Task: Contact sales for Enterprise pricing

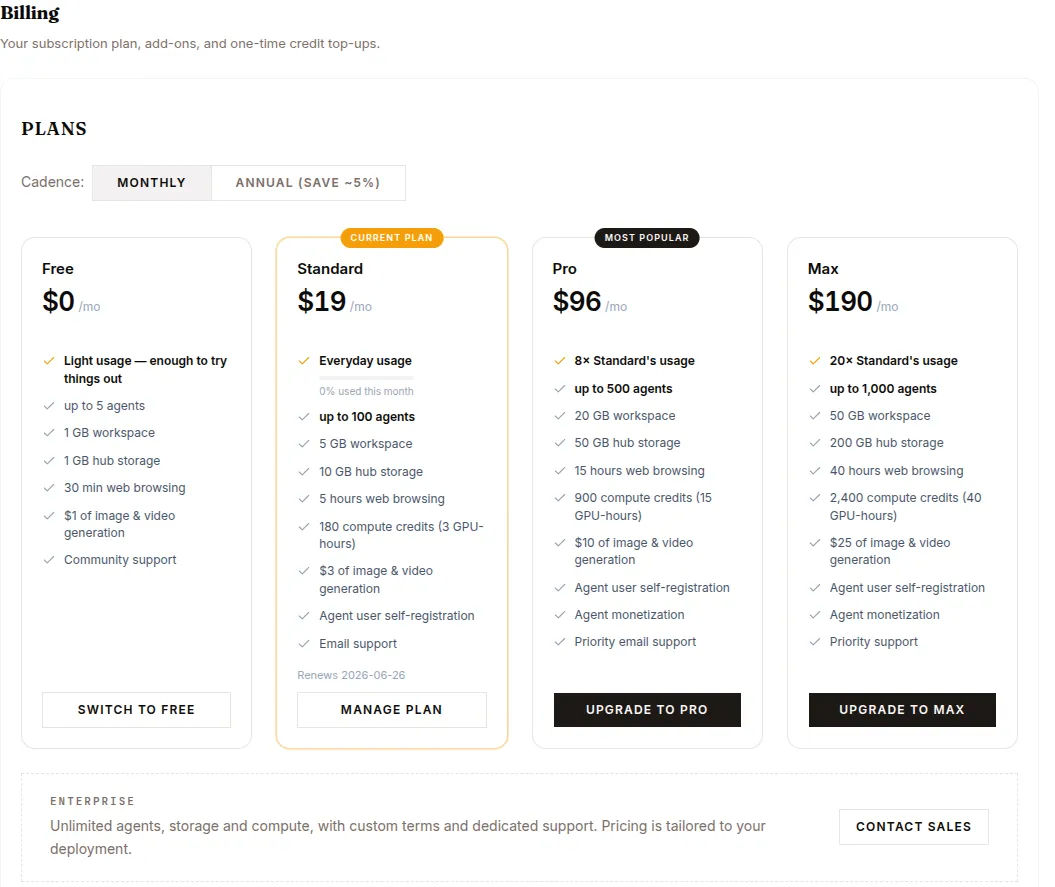Action: pyautogui.click(x=914, y=827)
